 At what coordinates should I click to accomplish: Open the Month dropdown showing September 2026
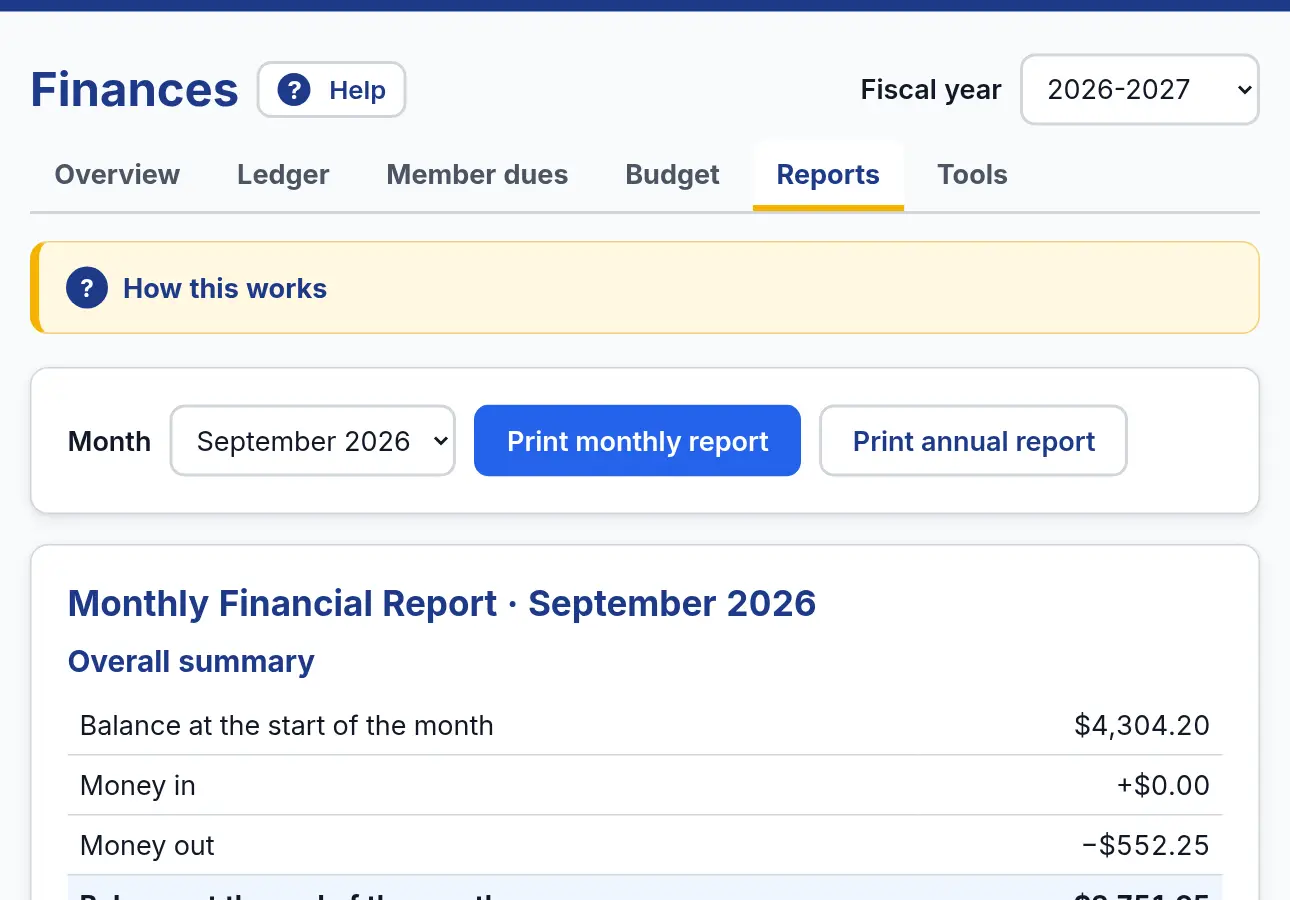pos(313,441)
